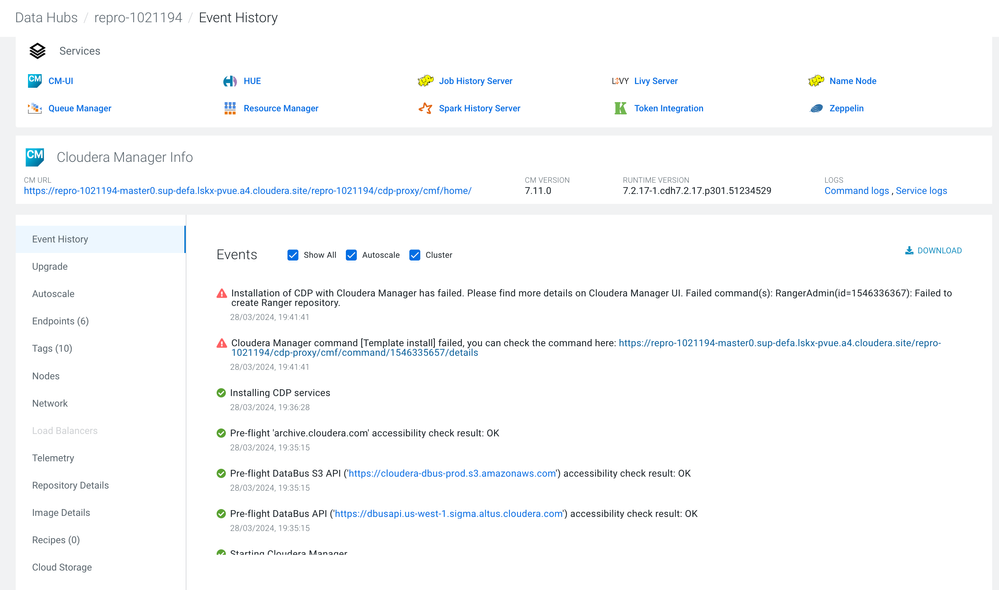Open the HUE service link

click(x=252, y=81)
